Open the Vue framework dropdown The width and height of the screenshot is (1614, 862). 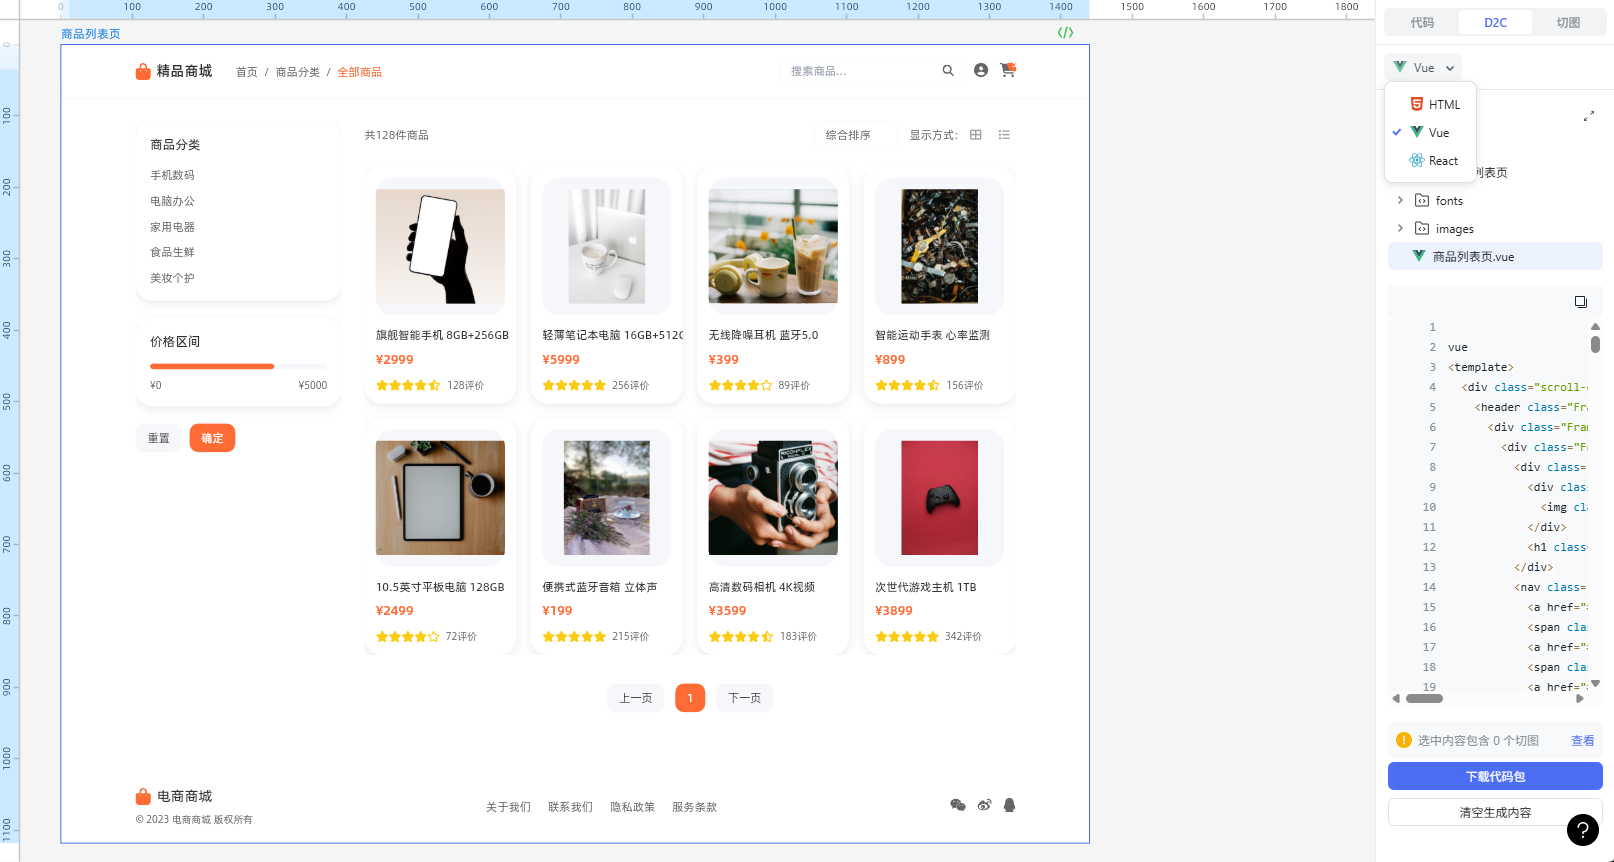pos(1424,68)
